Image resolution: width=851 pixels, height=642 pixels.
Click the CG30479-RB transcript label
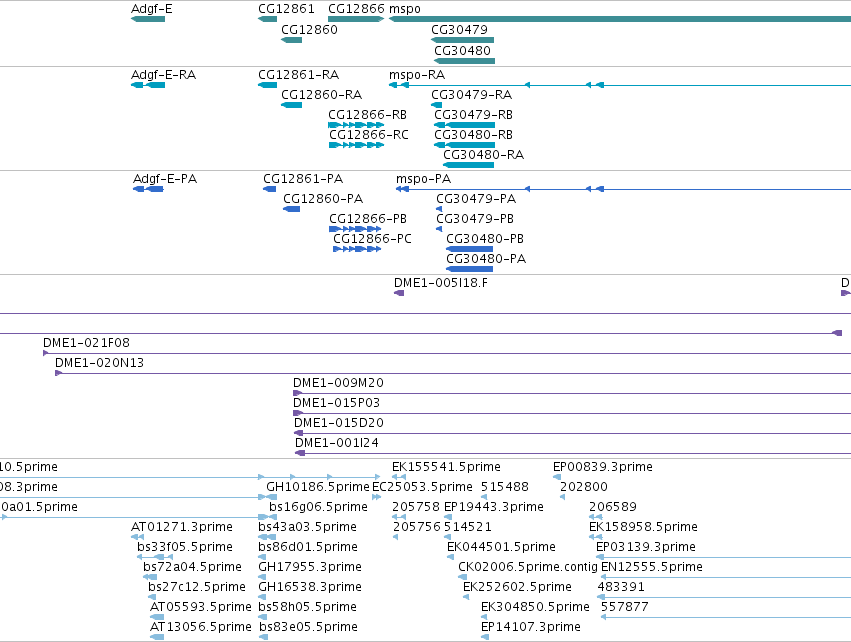(473, 115)
